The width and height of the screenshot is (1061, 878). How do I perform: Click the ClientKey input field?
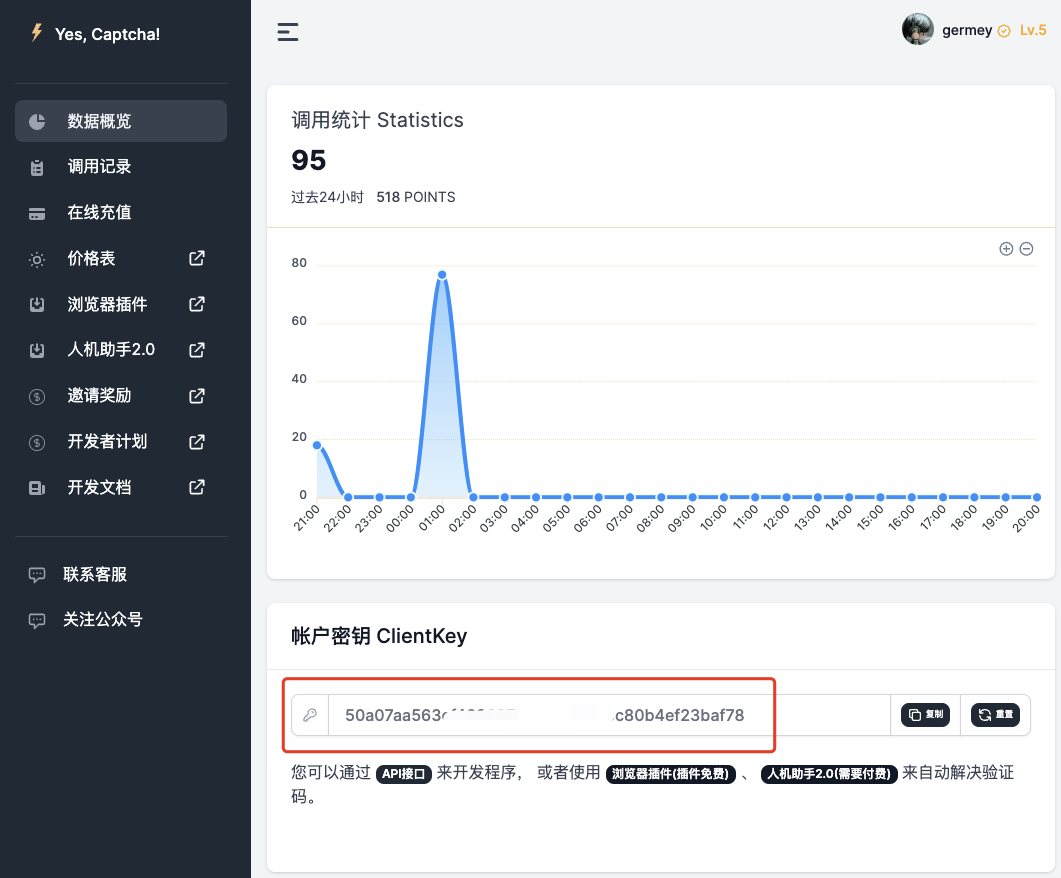pos(609,715)
